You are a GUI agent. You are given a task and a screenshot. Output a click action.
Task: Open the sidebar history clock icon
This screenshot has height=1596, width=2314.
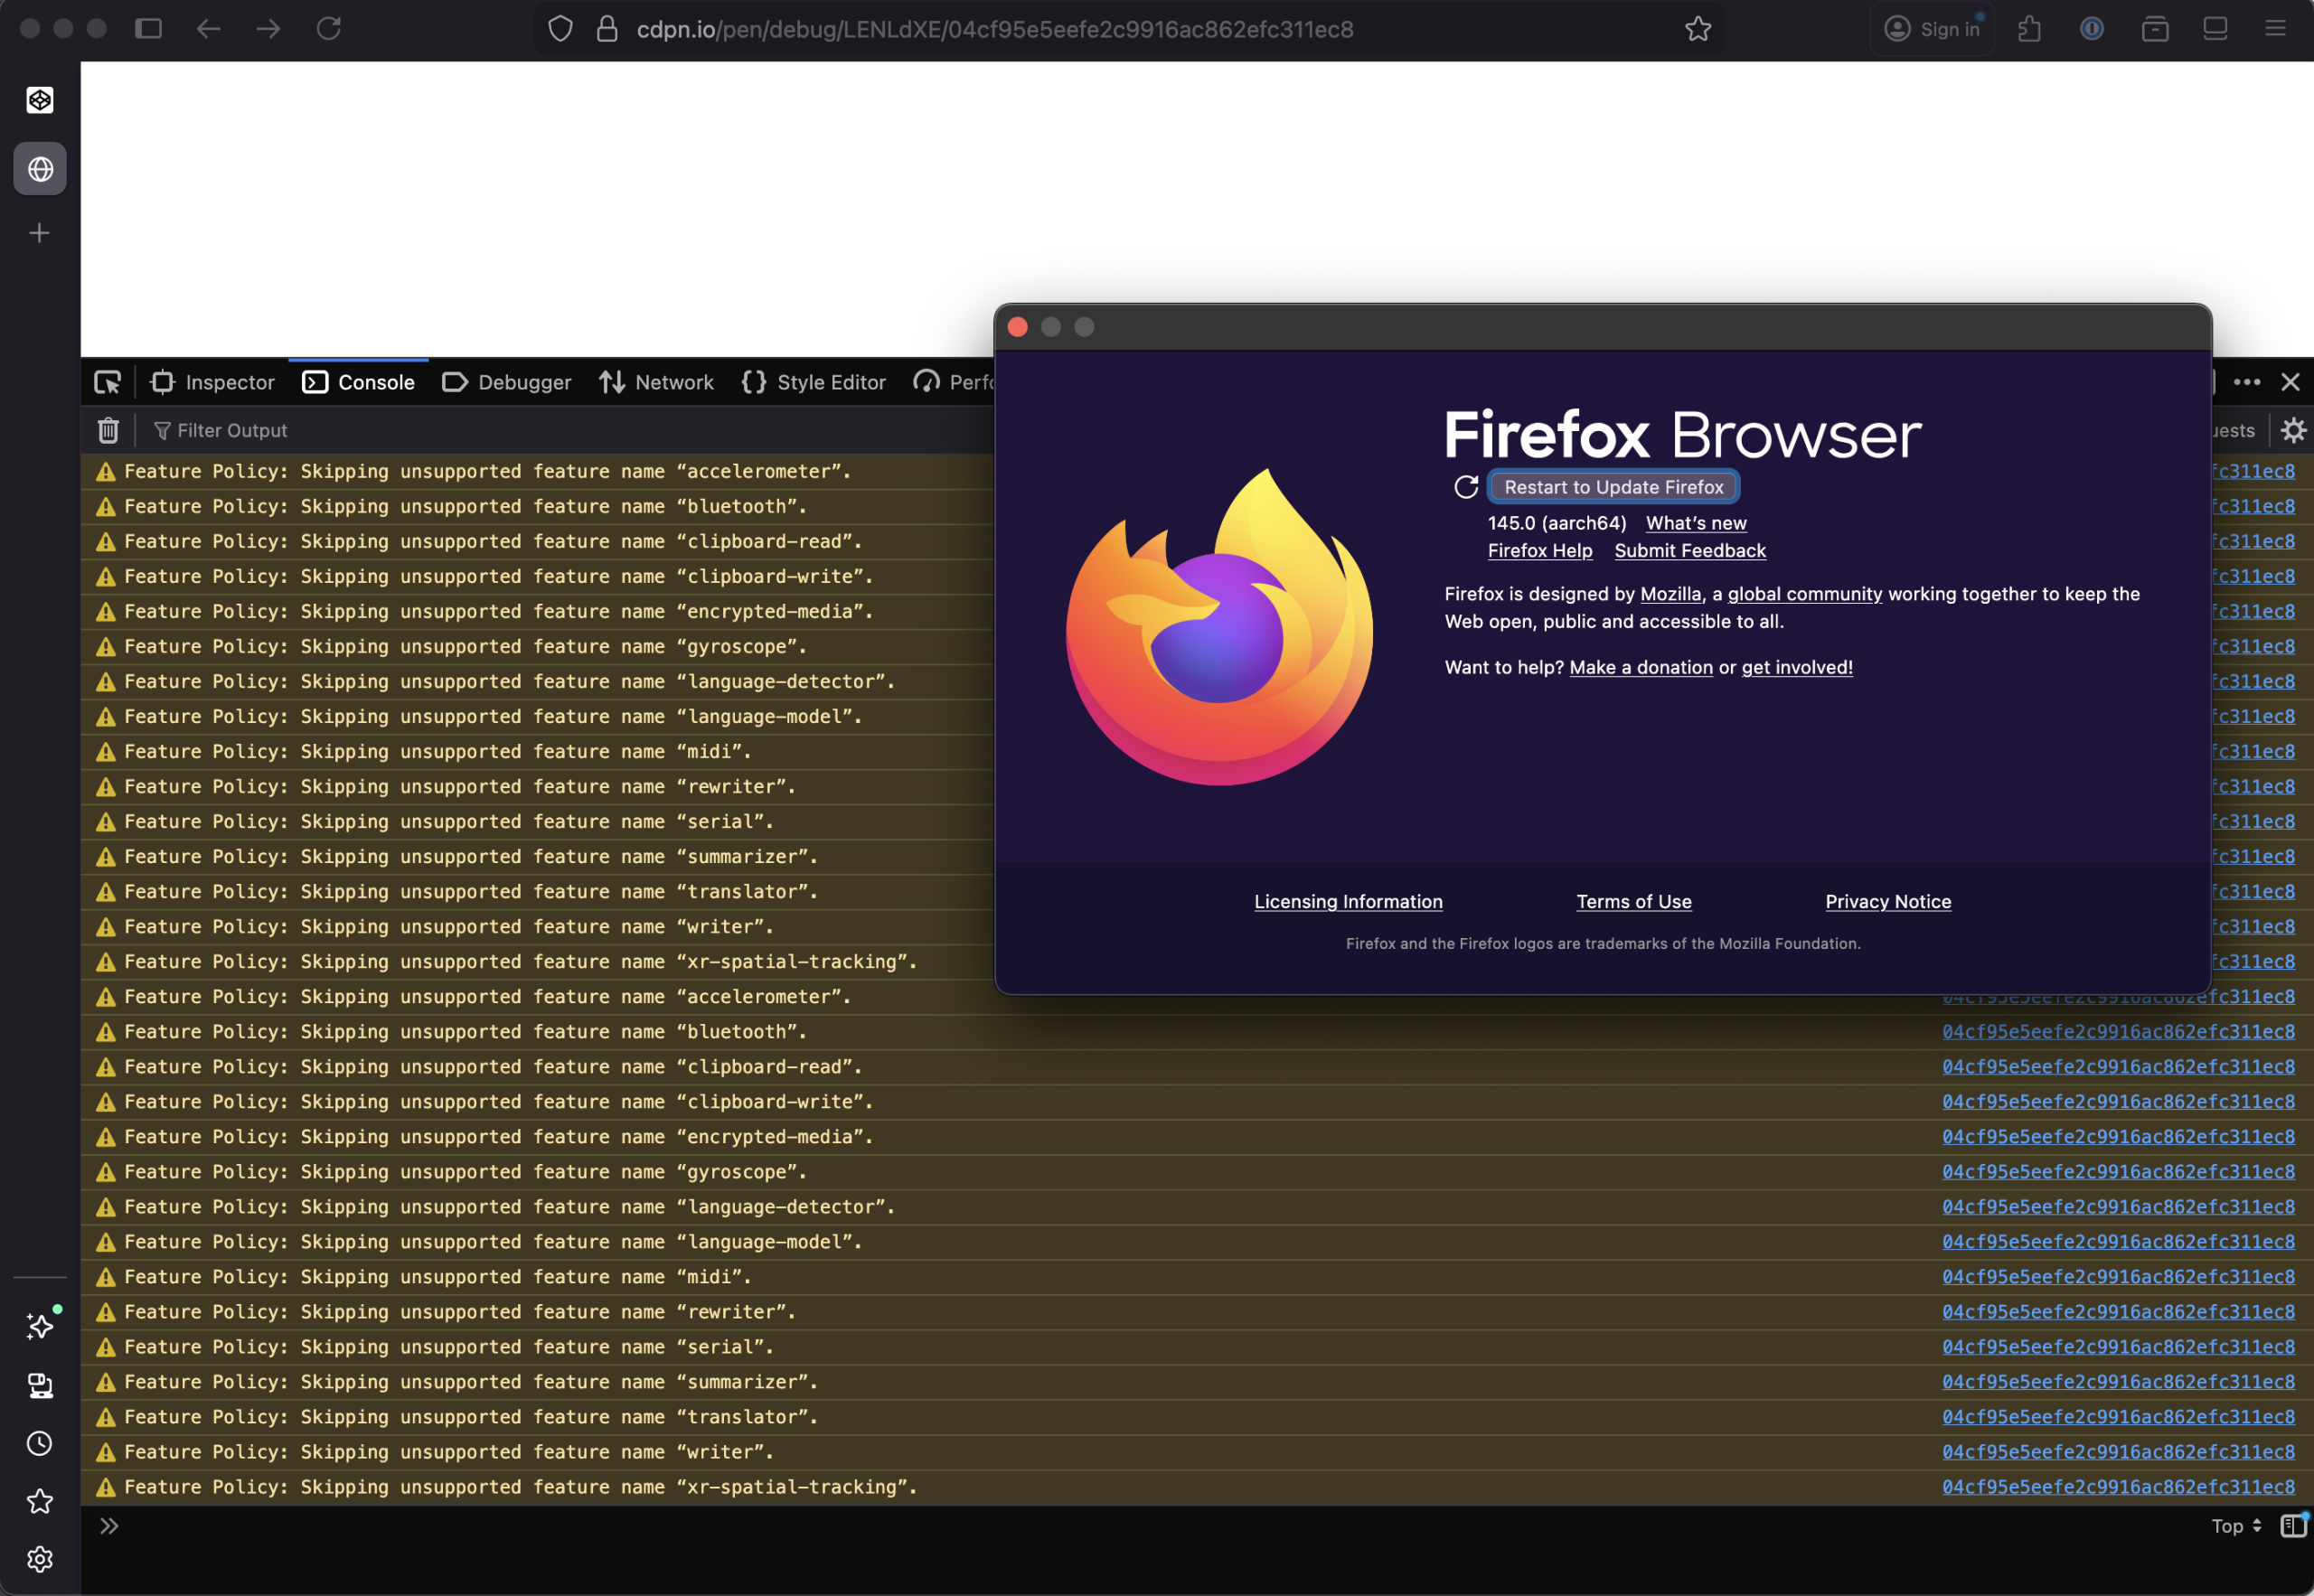pos(40,1443)
